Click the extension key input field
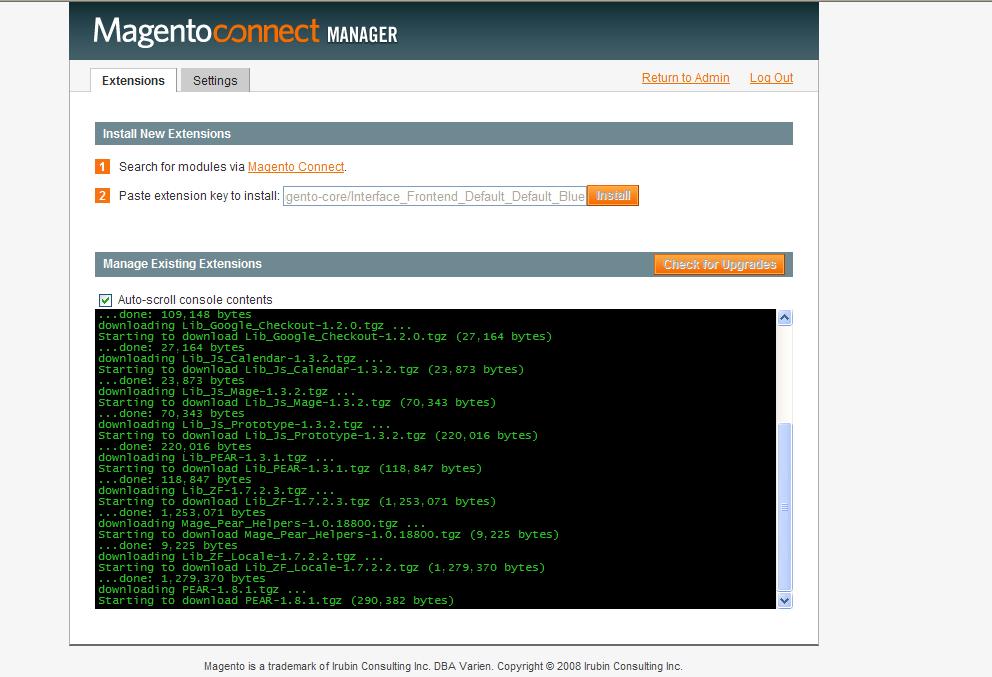Screen dimensions: 992x677 (435, 196)
